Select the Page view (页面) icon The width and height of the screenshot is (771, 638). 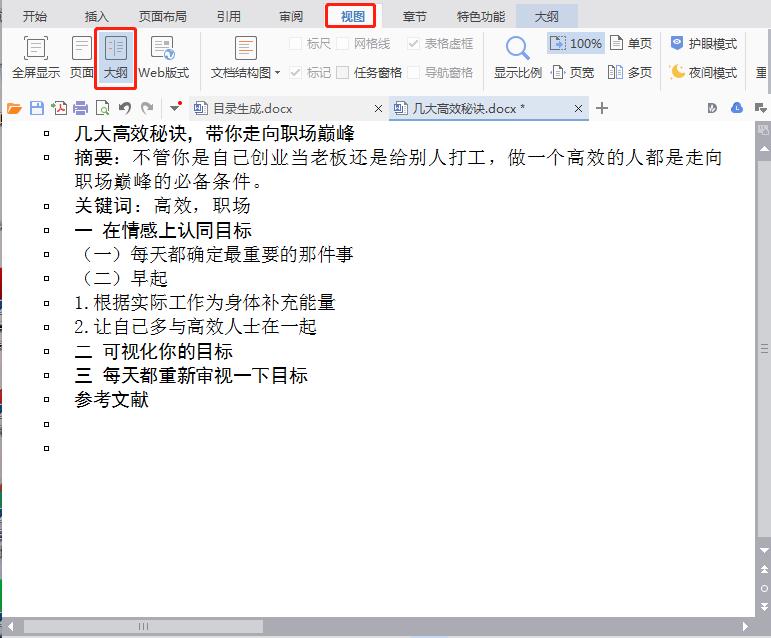(x=82, y=57)
